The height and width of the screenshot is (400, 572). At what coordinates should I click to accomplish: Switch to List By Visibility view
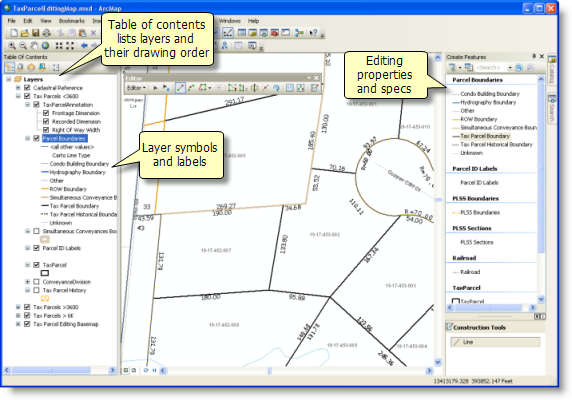click(x=31, y=67)
